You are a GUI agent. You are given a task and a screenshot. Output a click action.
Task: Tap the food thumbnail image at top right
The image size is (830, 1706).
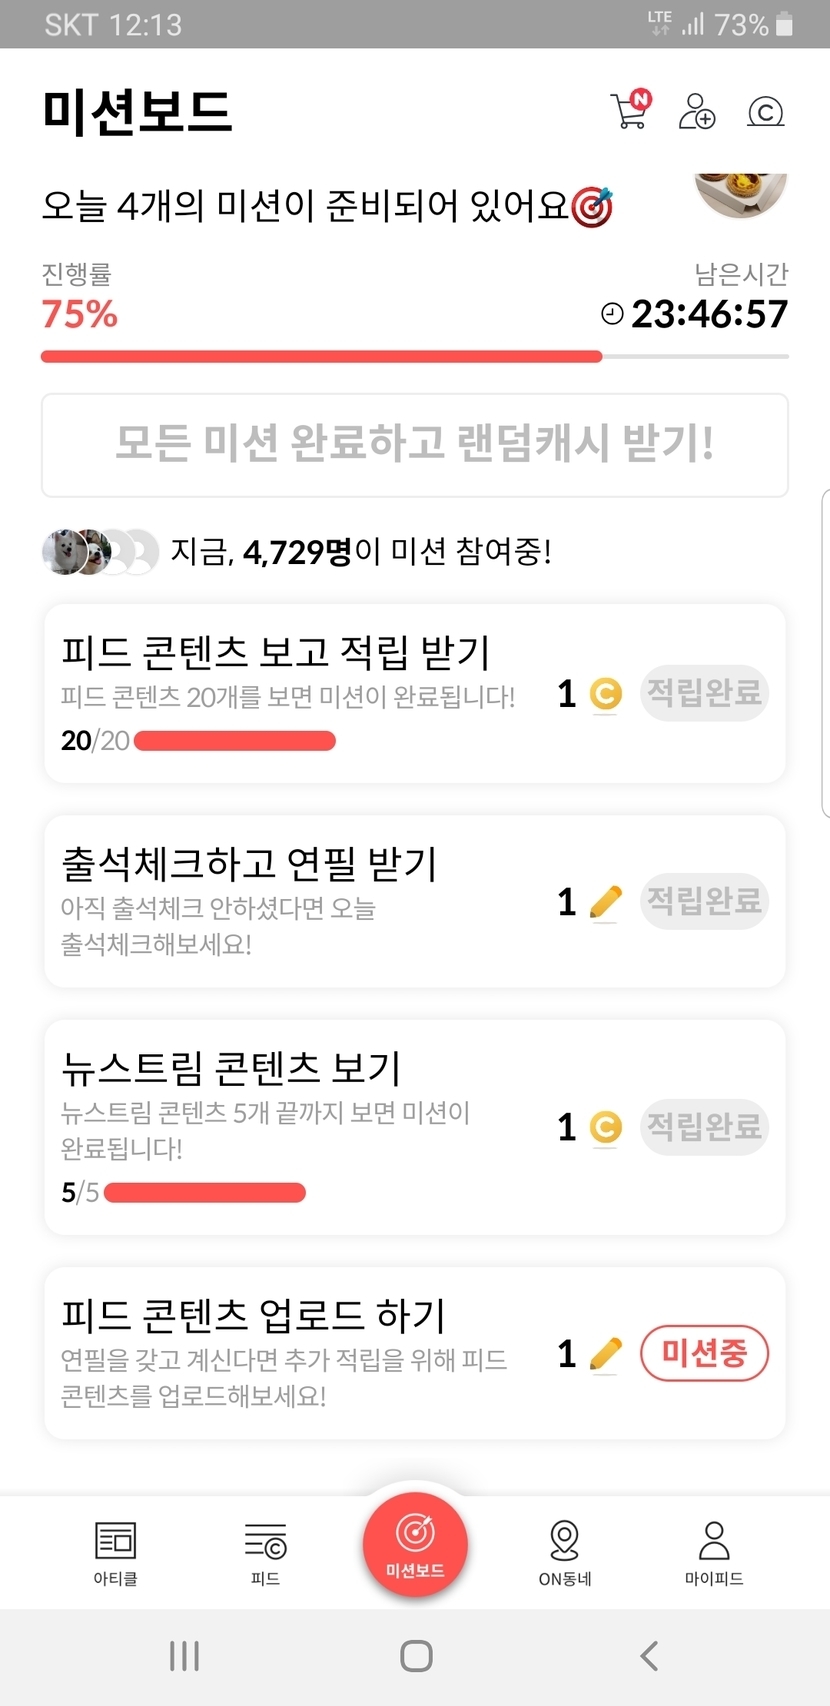tap(741, 193)
